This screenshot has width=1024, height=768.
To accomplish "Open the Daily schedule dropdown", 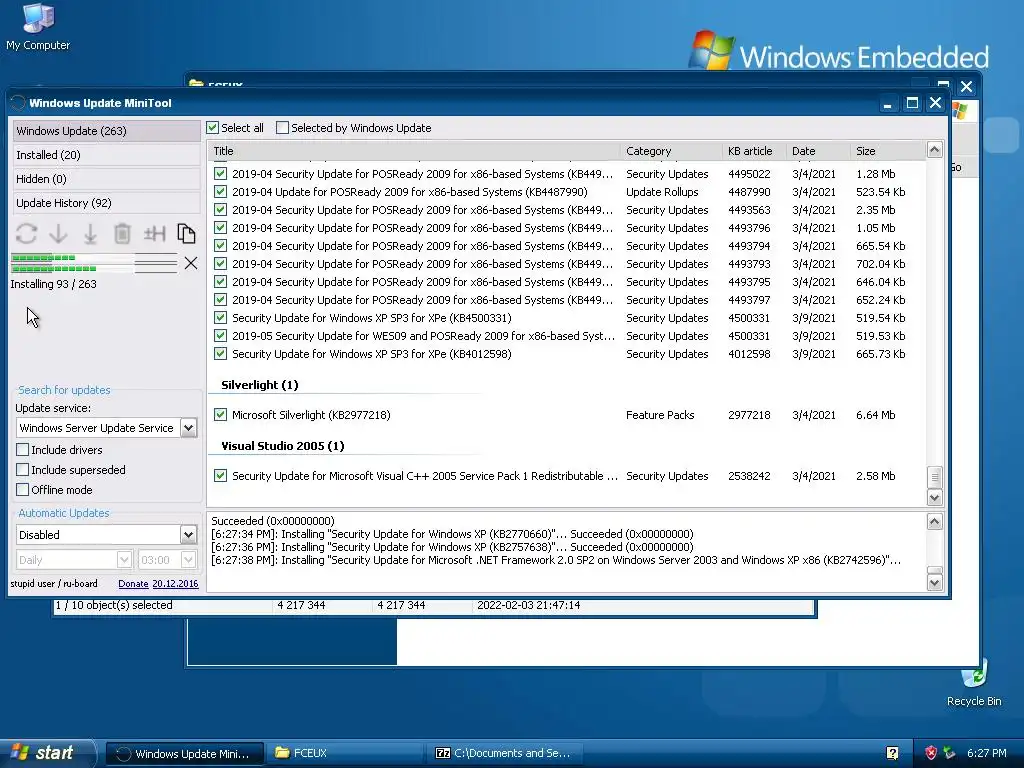I will [124, 560].
